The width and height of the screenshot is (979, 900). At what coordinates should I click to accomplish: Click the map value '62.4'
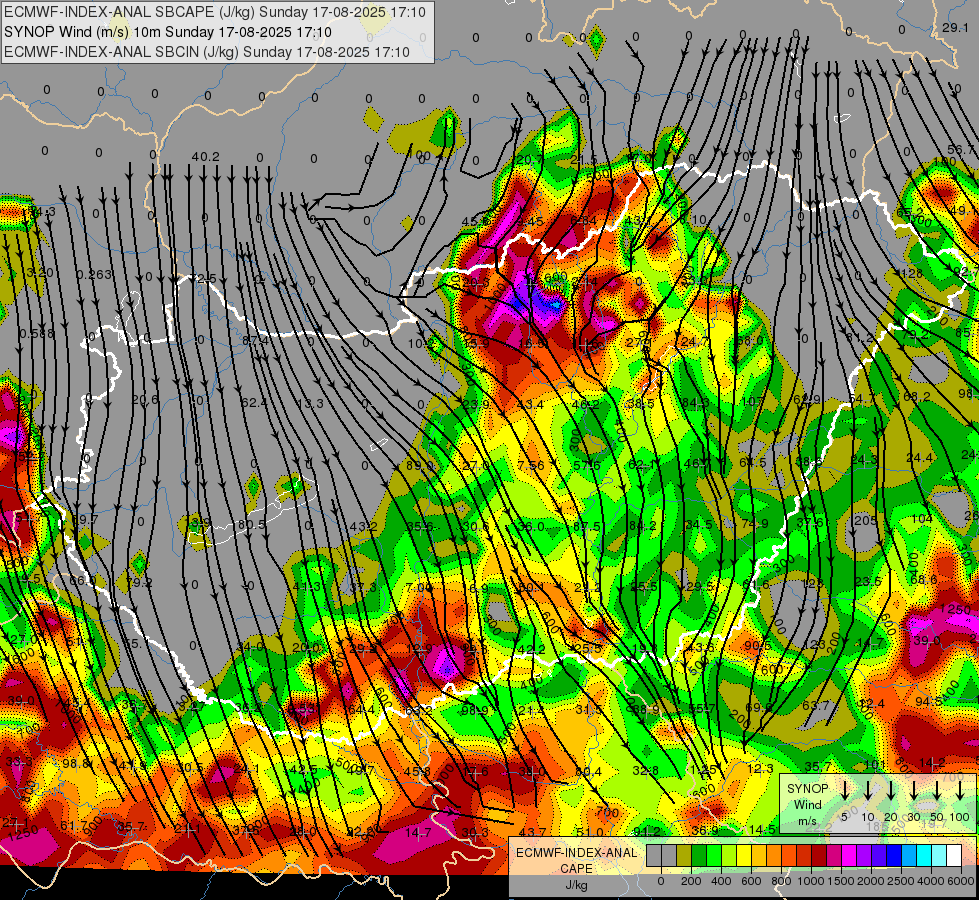click(x=254, y=403)
